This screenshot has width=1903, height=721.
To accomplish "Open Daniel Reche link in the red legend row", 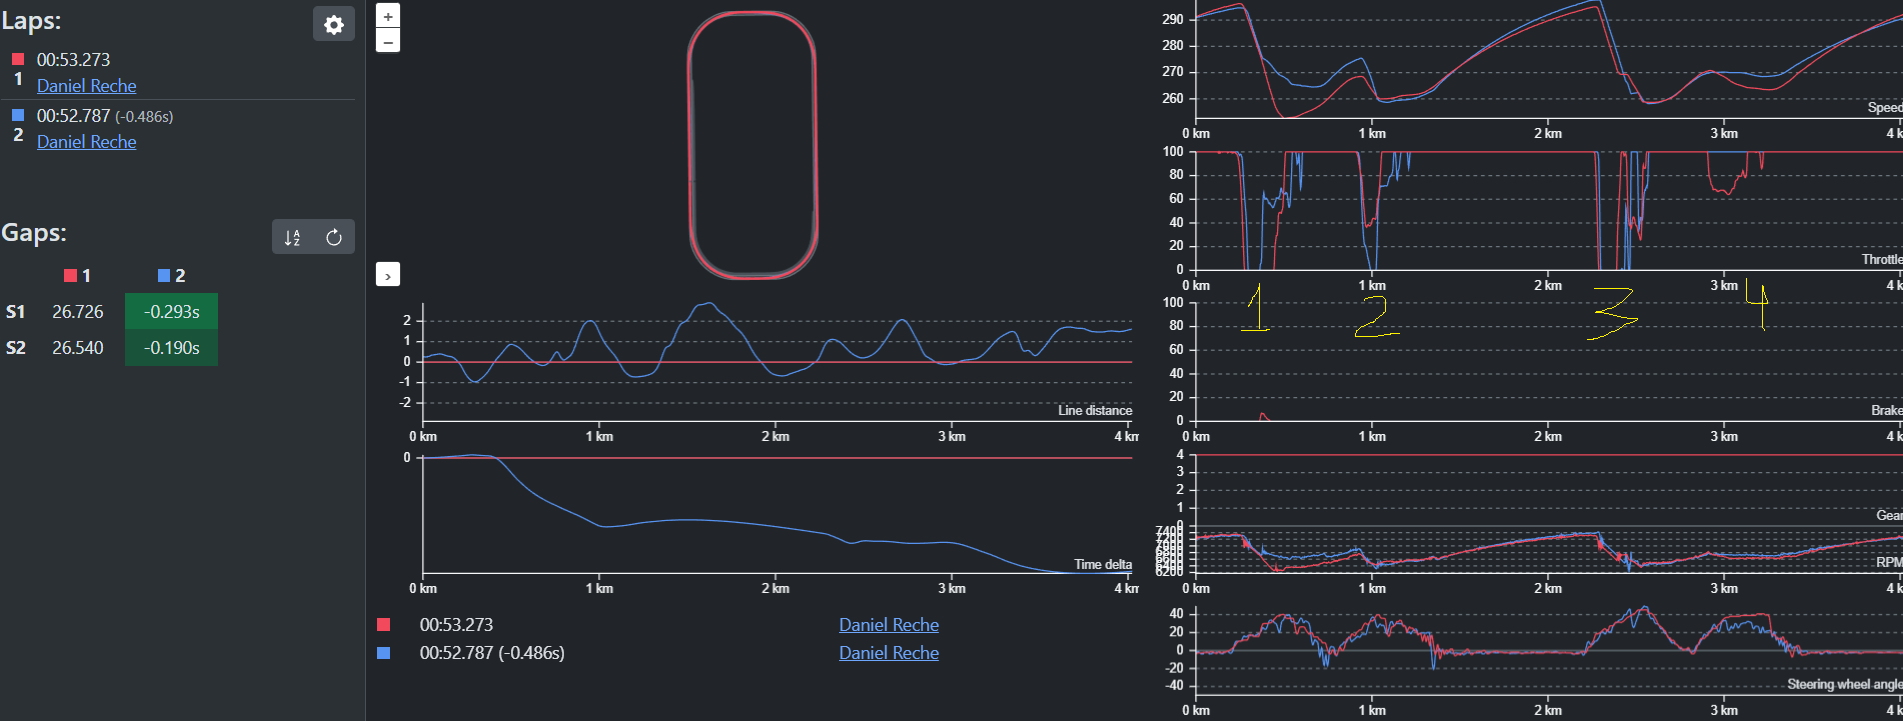I will coord(888,625).
